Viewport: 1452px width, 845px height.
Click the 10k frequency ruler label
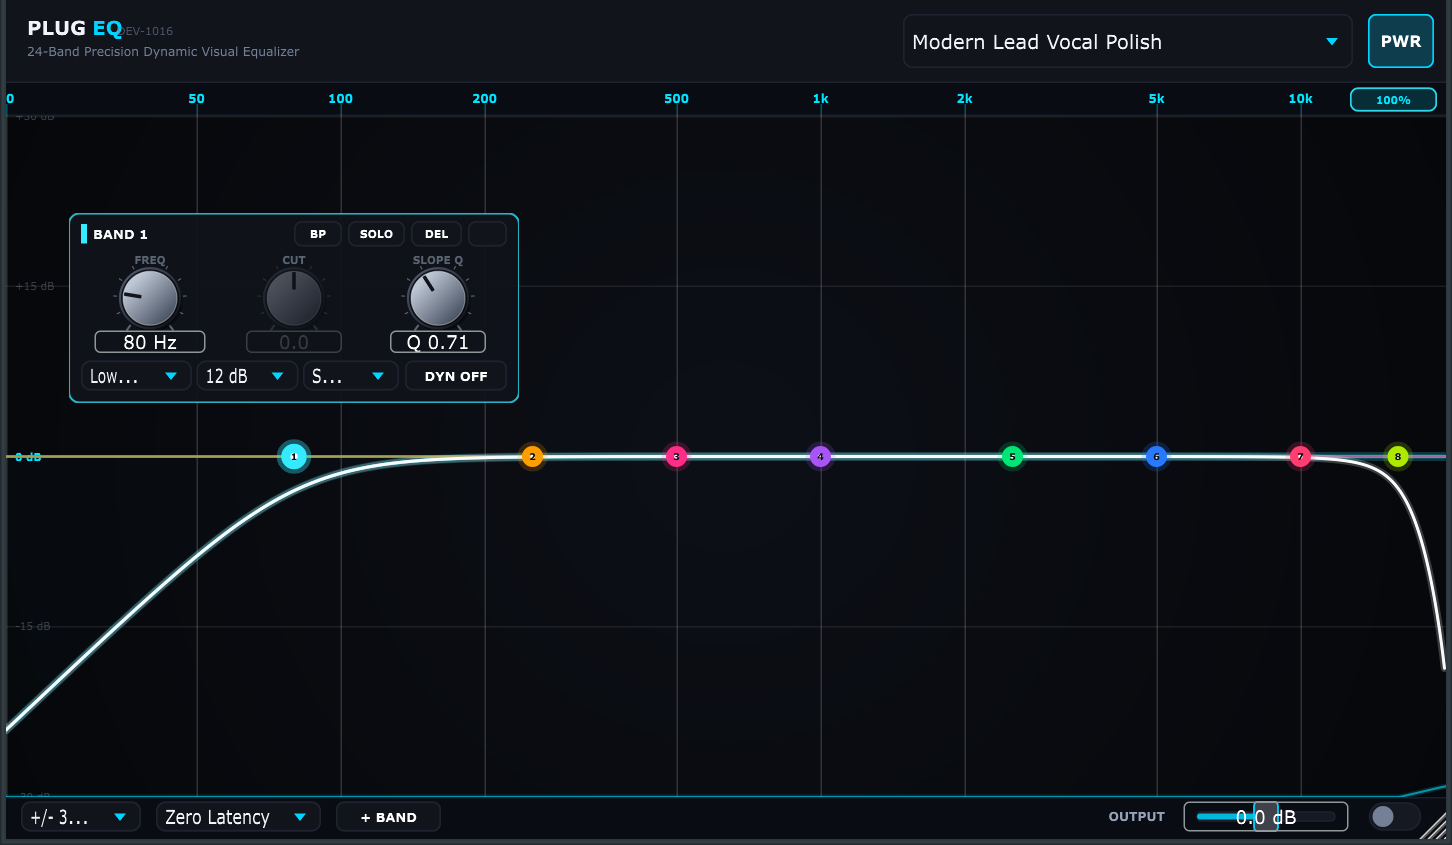click(1300, 98)
